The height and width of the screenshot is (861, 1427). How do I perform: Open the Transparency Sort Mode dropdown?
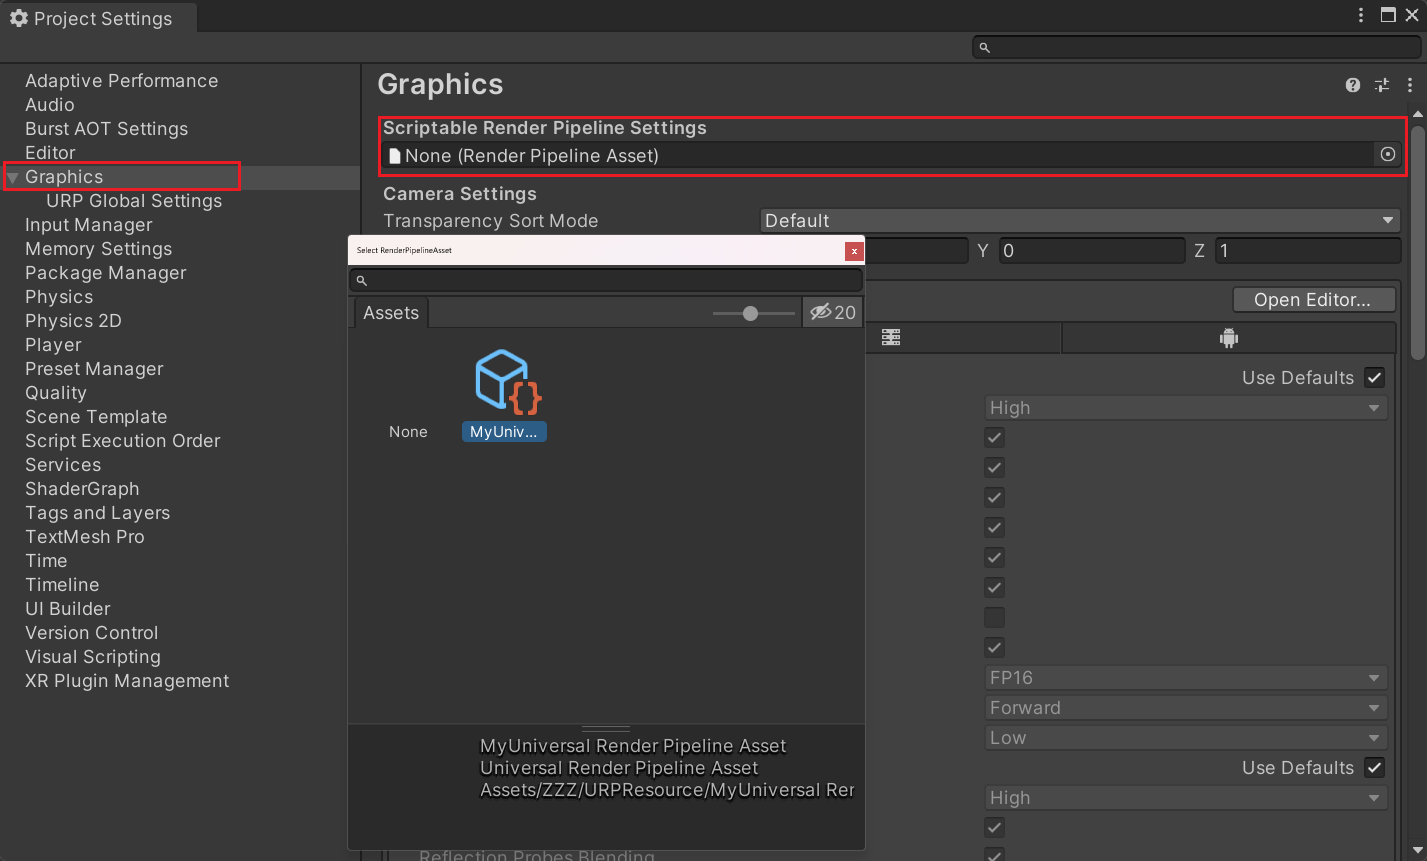click(x=1080, y=221)
